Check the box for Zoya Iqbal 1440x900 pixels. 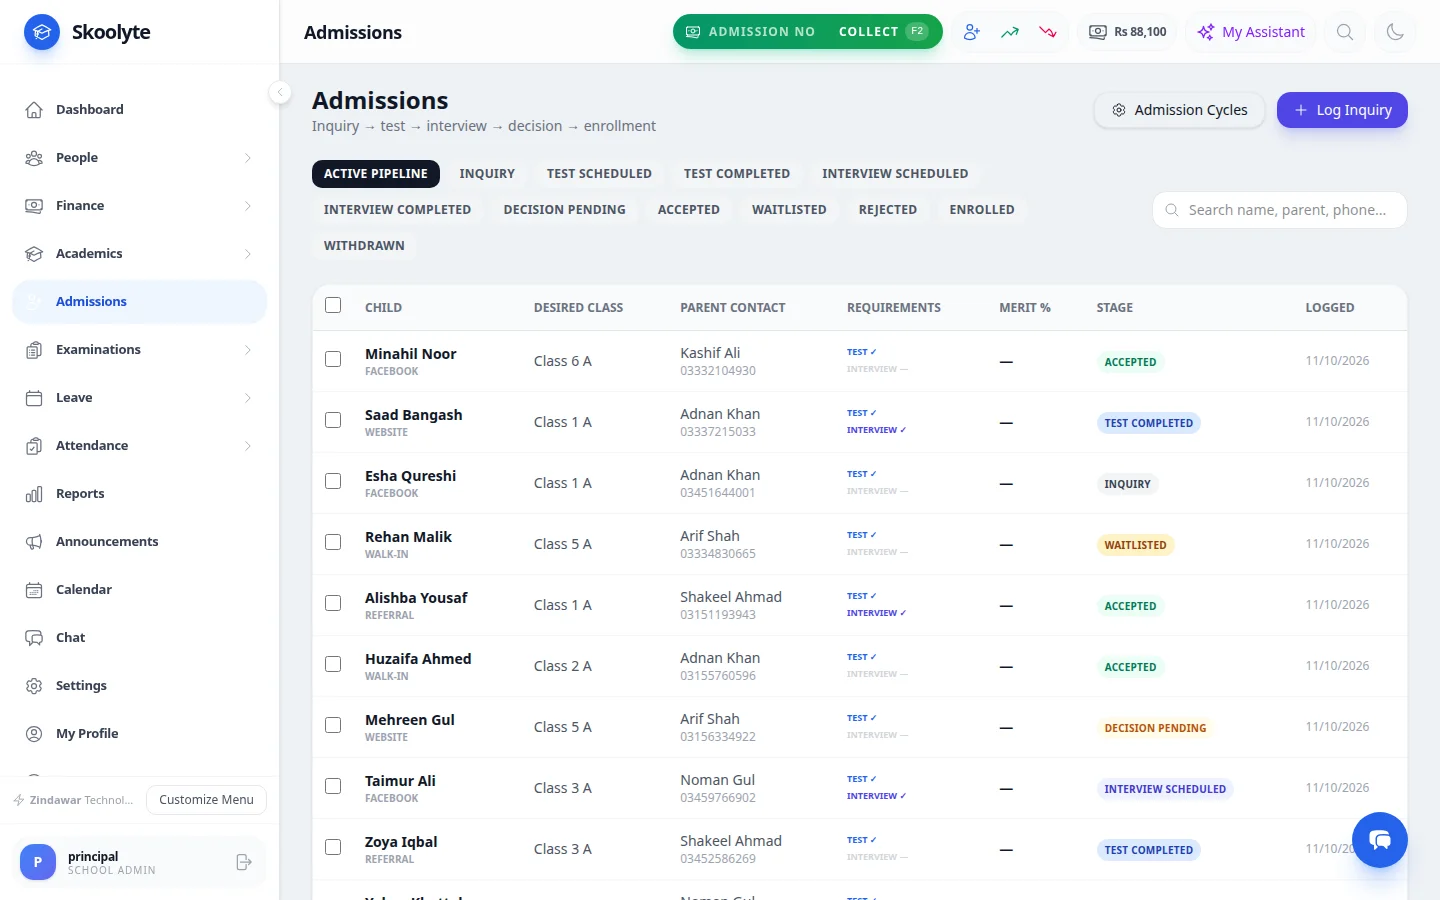[333, 847]
